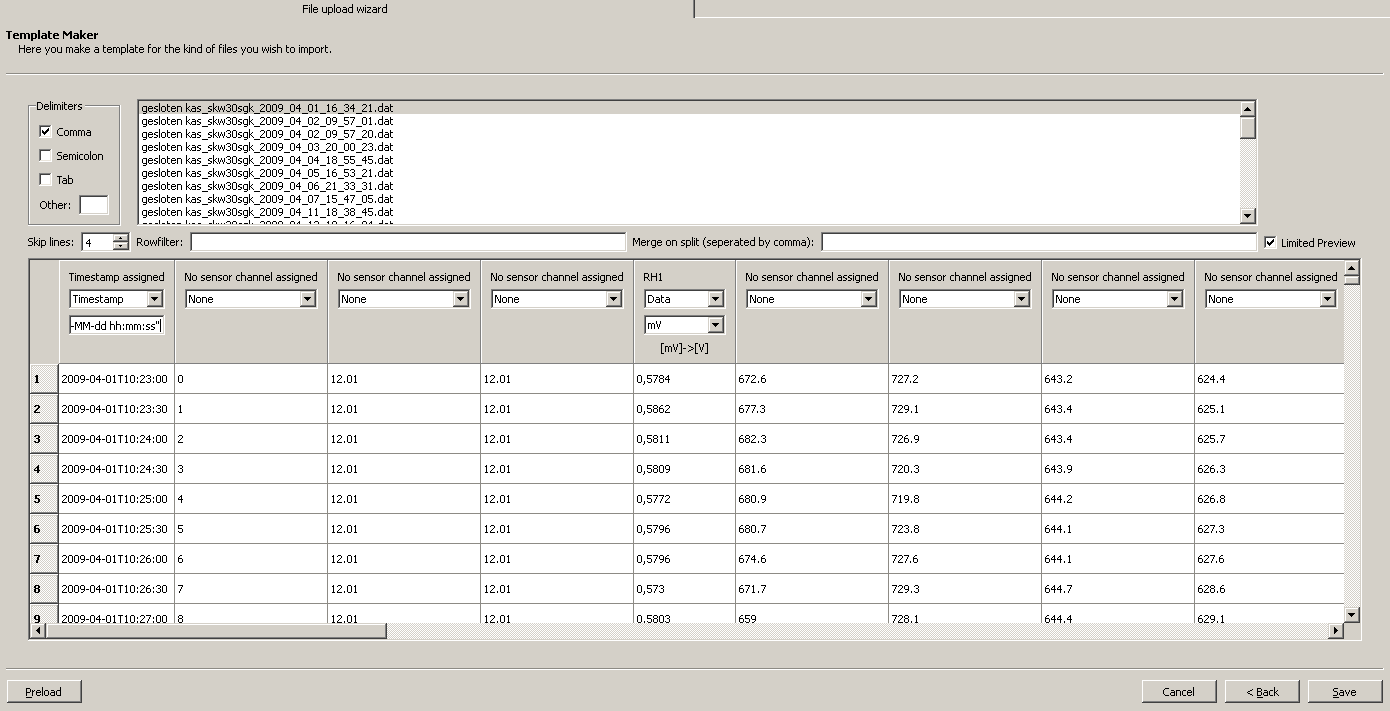Toggle the Limited Preview checkbox

(x=1270, y=242)
